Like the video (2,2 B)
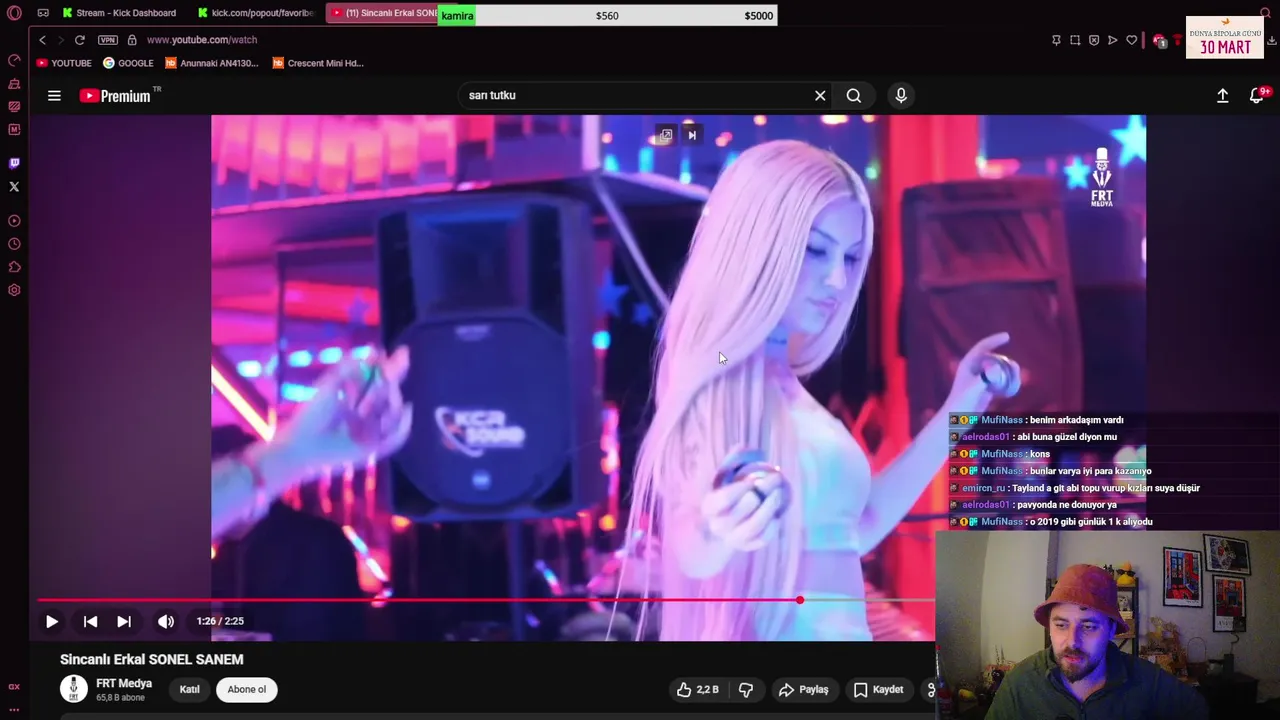1280x720 pixels. [x=698, y=689]
